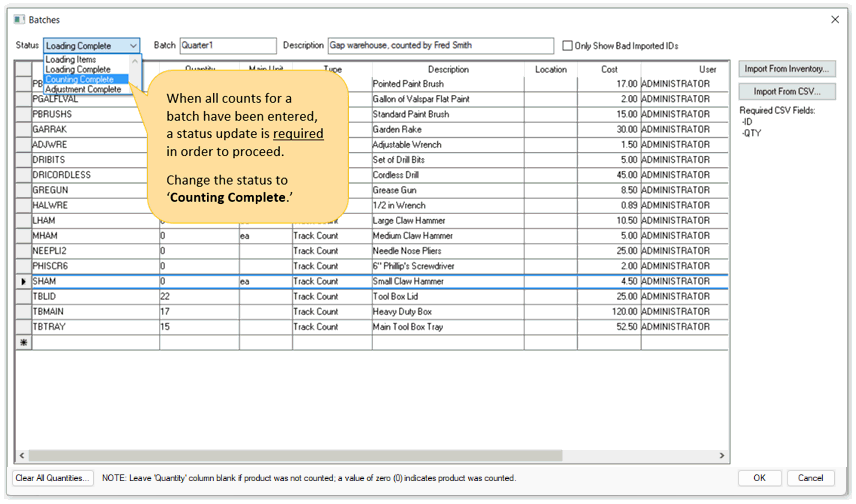Click the right arrow of horizontal scrollbar
The width and height of the screenshot is (856, 504).
pos(722,455)
